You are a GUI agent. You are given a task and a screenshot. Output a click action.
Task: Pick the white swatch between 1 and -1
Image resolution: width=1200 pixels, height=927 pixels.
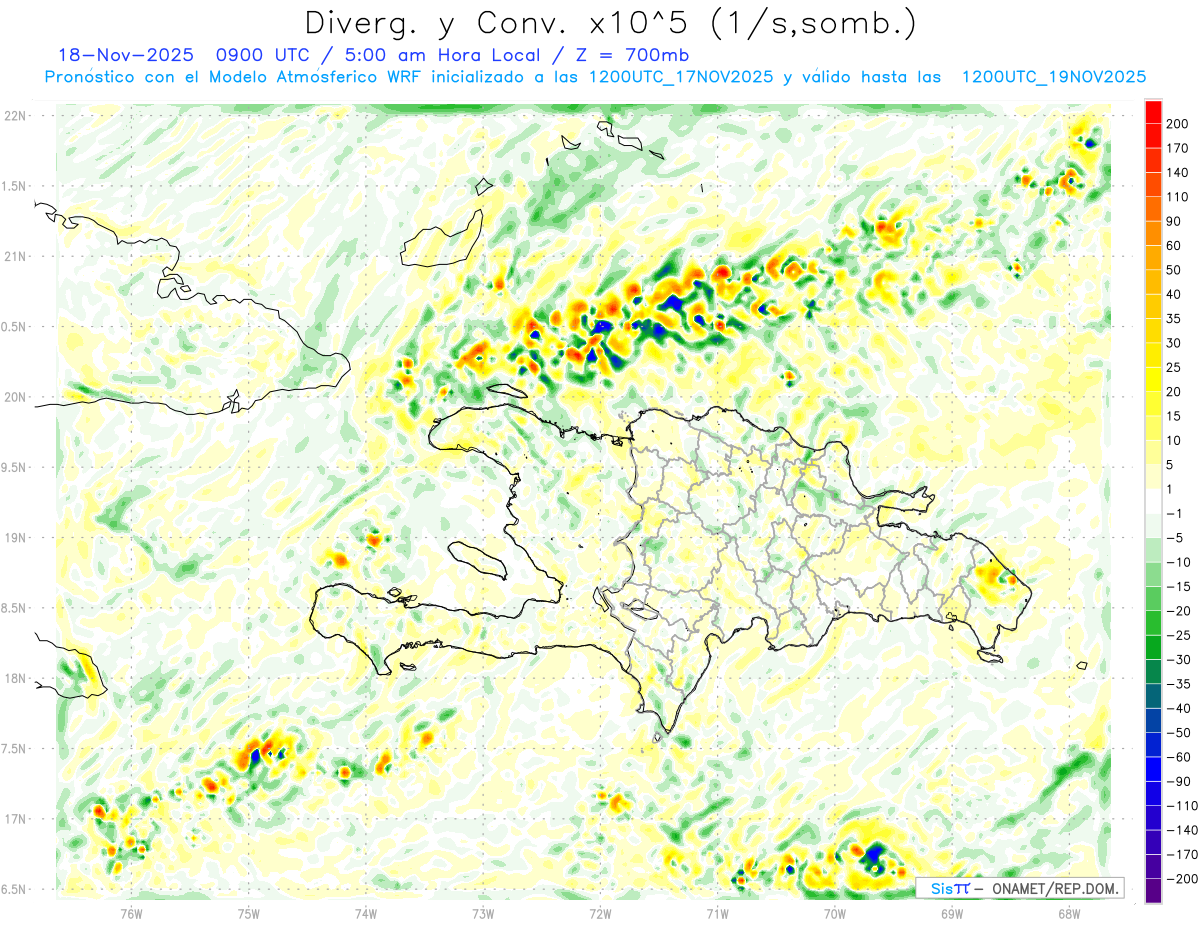tap(1153, 501)
